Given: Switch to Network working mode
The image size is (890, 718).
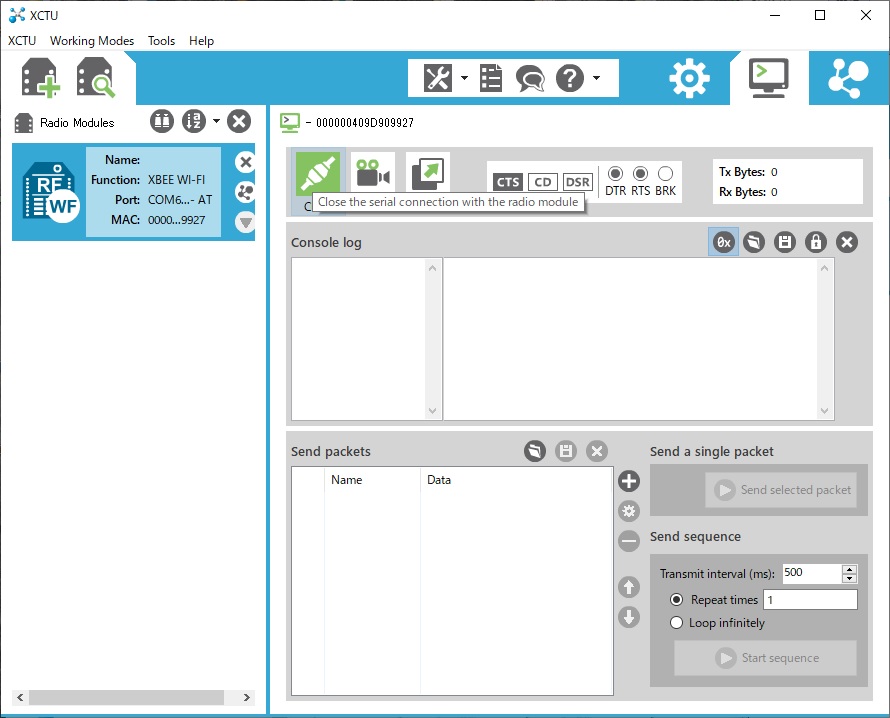Looking at the screenshot, I should [x=848, y=78].
